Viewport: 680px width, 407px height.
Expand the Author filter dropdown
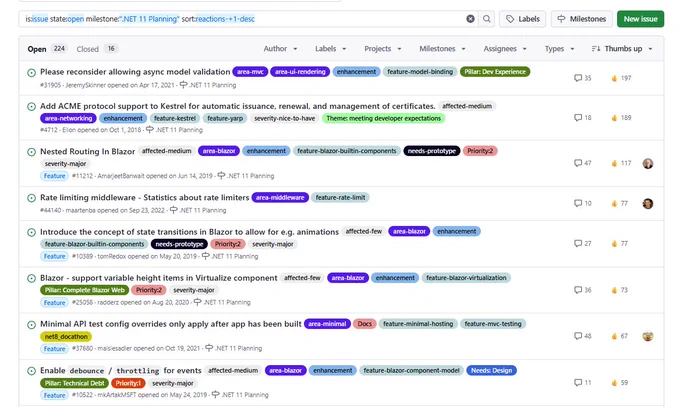(x=280, y=49)
